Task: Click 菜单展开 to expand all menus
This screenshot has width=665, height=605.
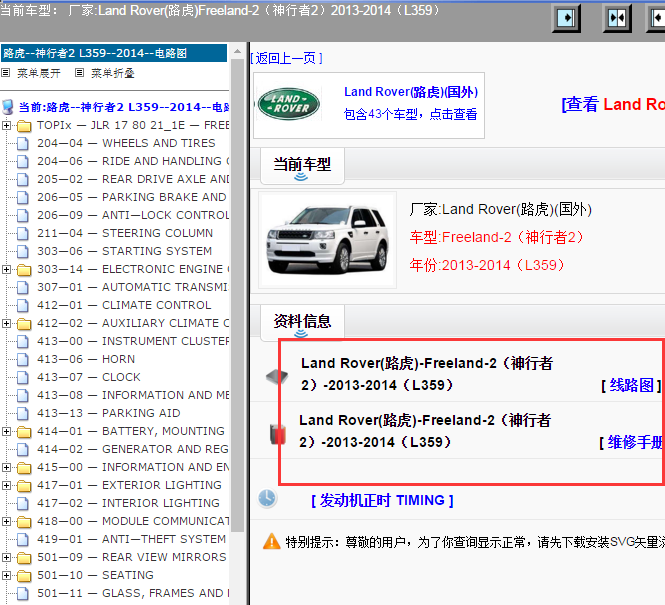Action: coord(39,73)
